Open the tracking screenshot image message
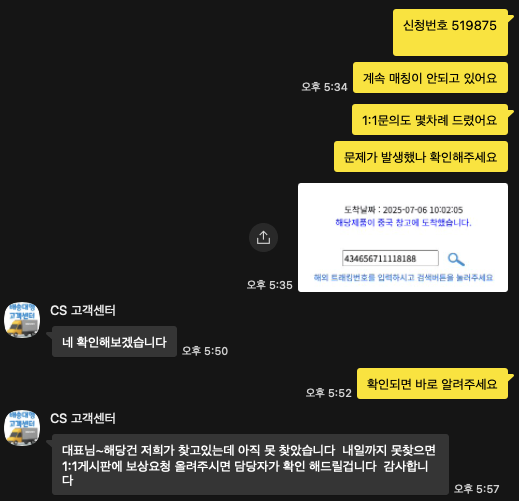The image size is (519, 501). coord(403,237)
